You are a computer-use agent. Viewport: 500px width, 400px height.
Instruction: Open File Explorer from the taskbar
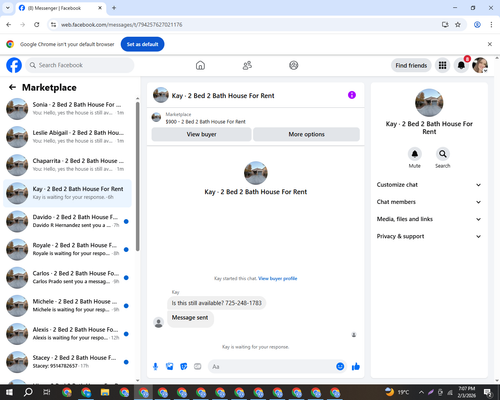(105, 392)
